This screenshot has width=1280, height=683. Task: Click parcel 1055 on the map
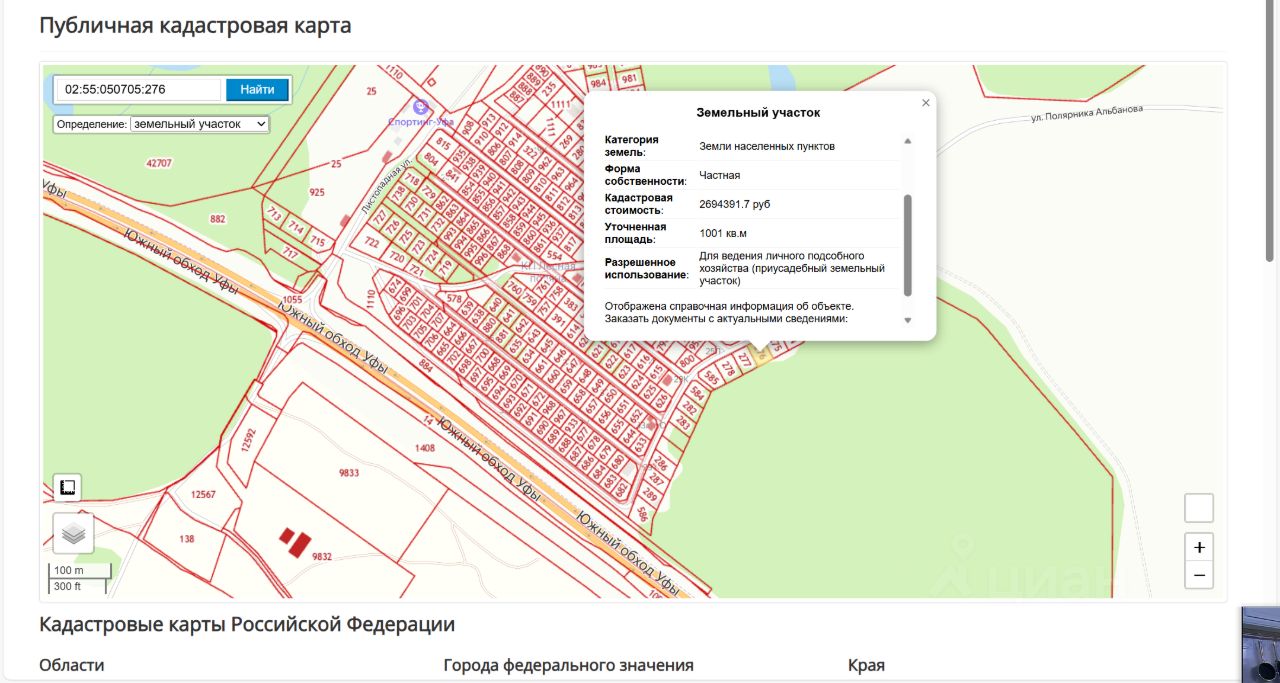[292, 300]
